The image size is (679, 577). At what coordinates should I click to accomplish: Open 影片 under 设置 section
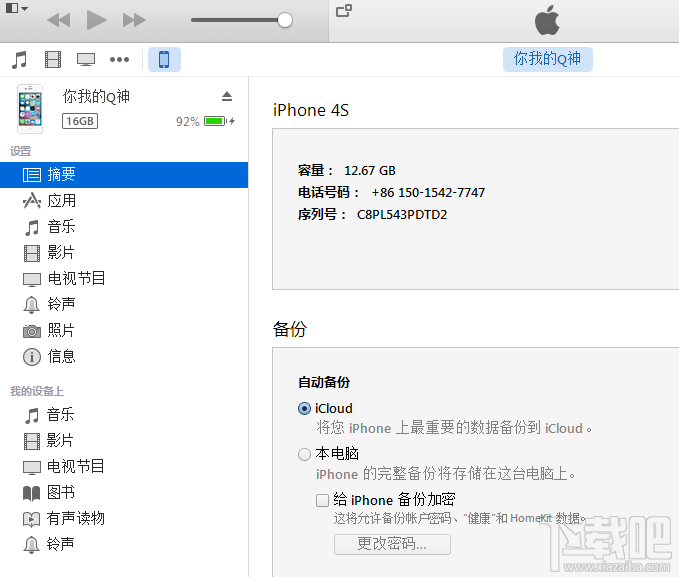[x=124, y=253]
